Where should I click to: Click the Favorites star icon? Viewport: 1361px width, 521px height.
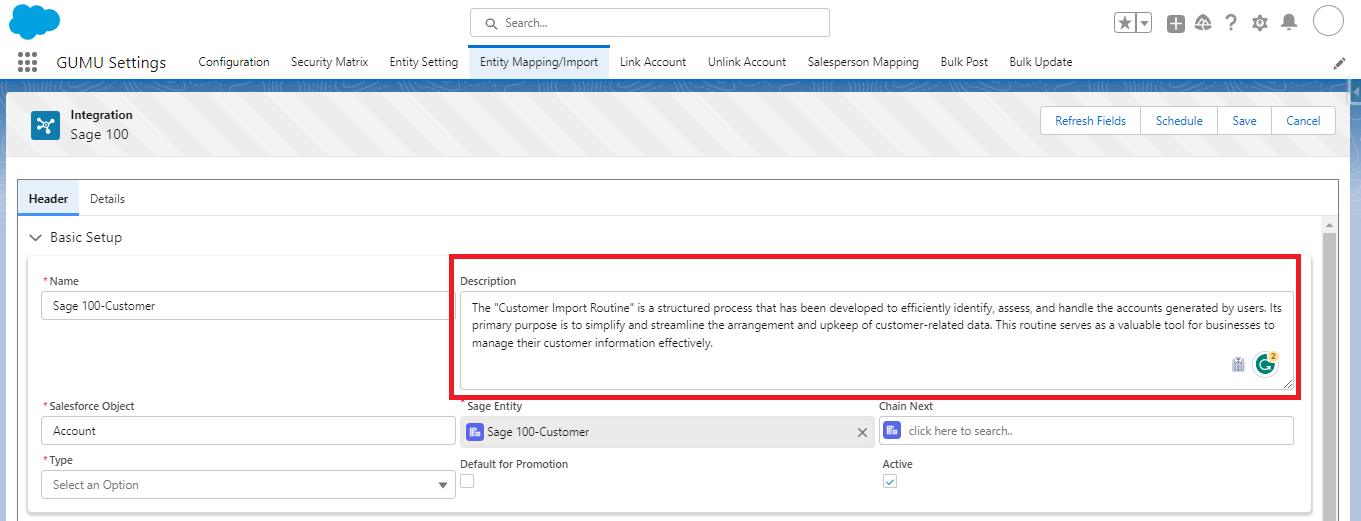point(1125,23)
